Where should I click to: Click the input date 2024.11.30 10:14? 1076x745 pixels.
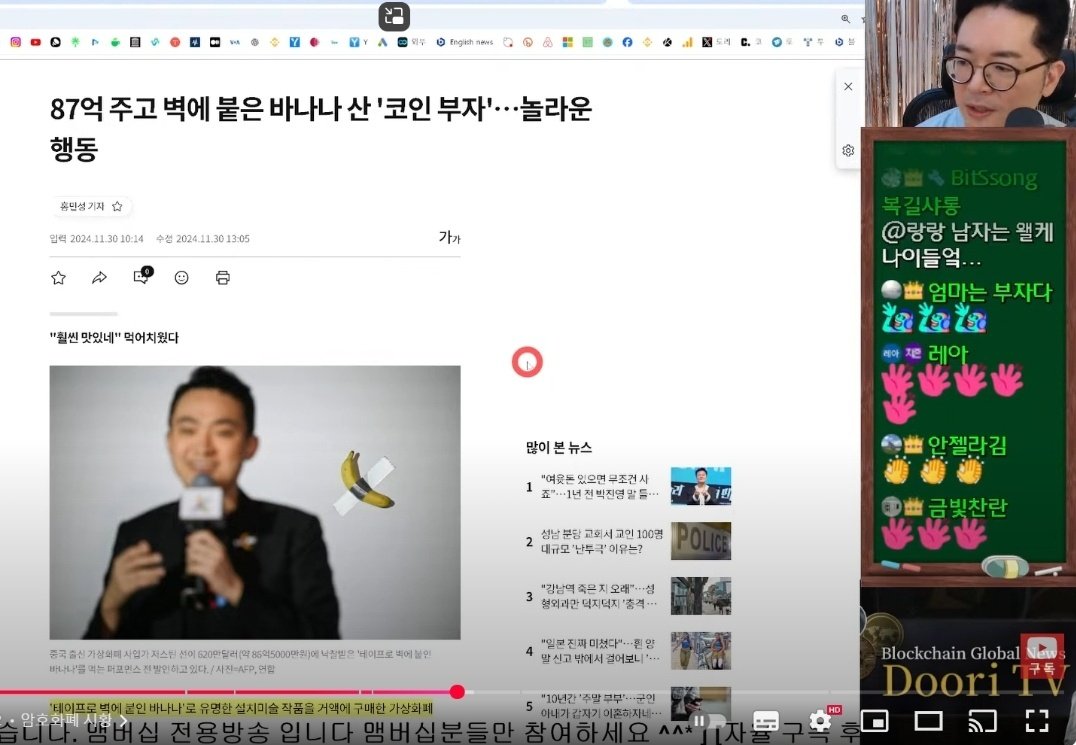(x=106, y=239)
